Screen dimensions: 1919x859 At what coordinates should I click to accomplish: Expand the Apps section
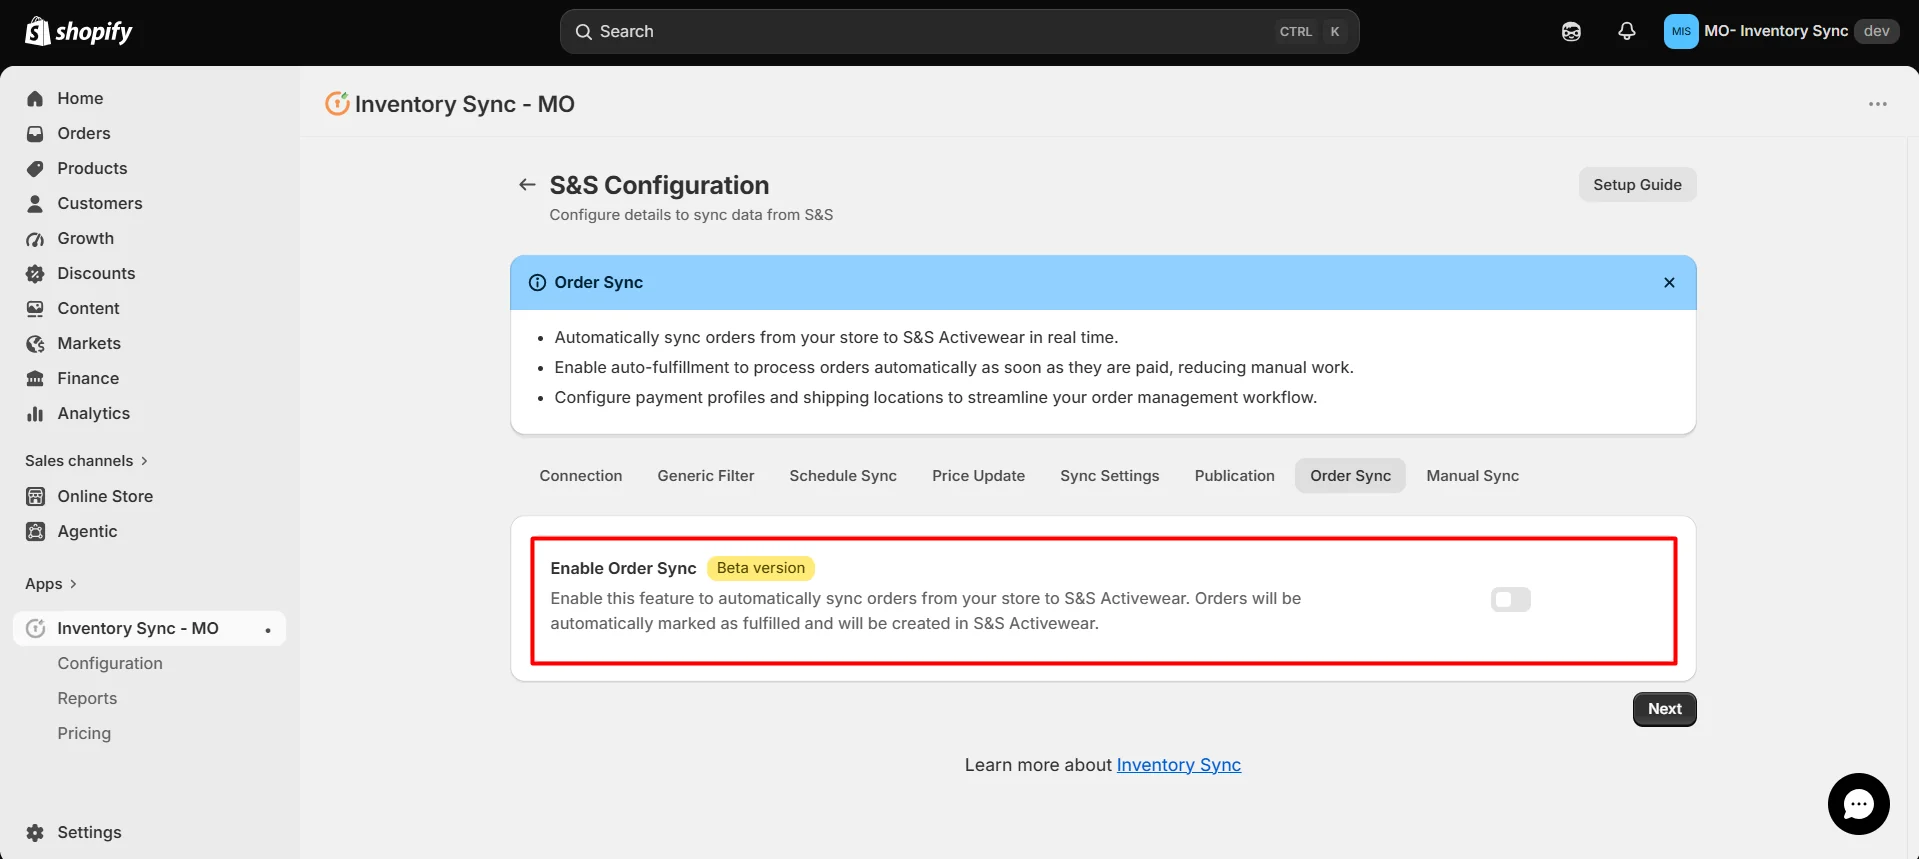click(51, 584)
